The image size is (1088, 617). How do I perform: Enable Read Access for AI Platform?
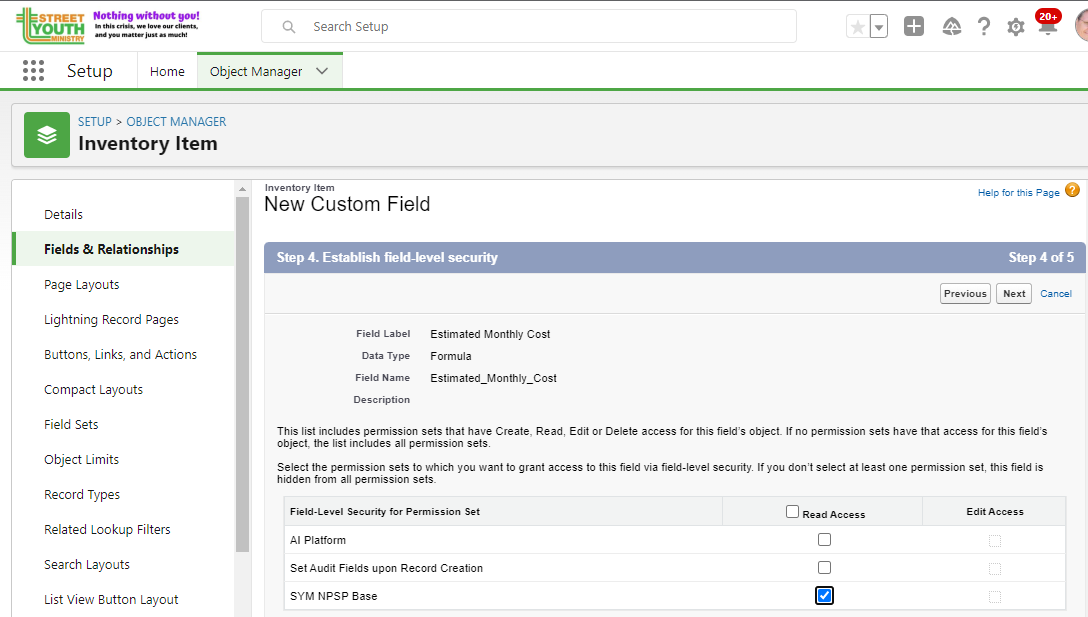pyautogui.click(x=824, y=540)
